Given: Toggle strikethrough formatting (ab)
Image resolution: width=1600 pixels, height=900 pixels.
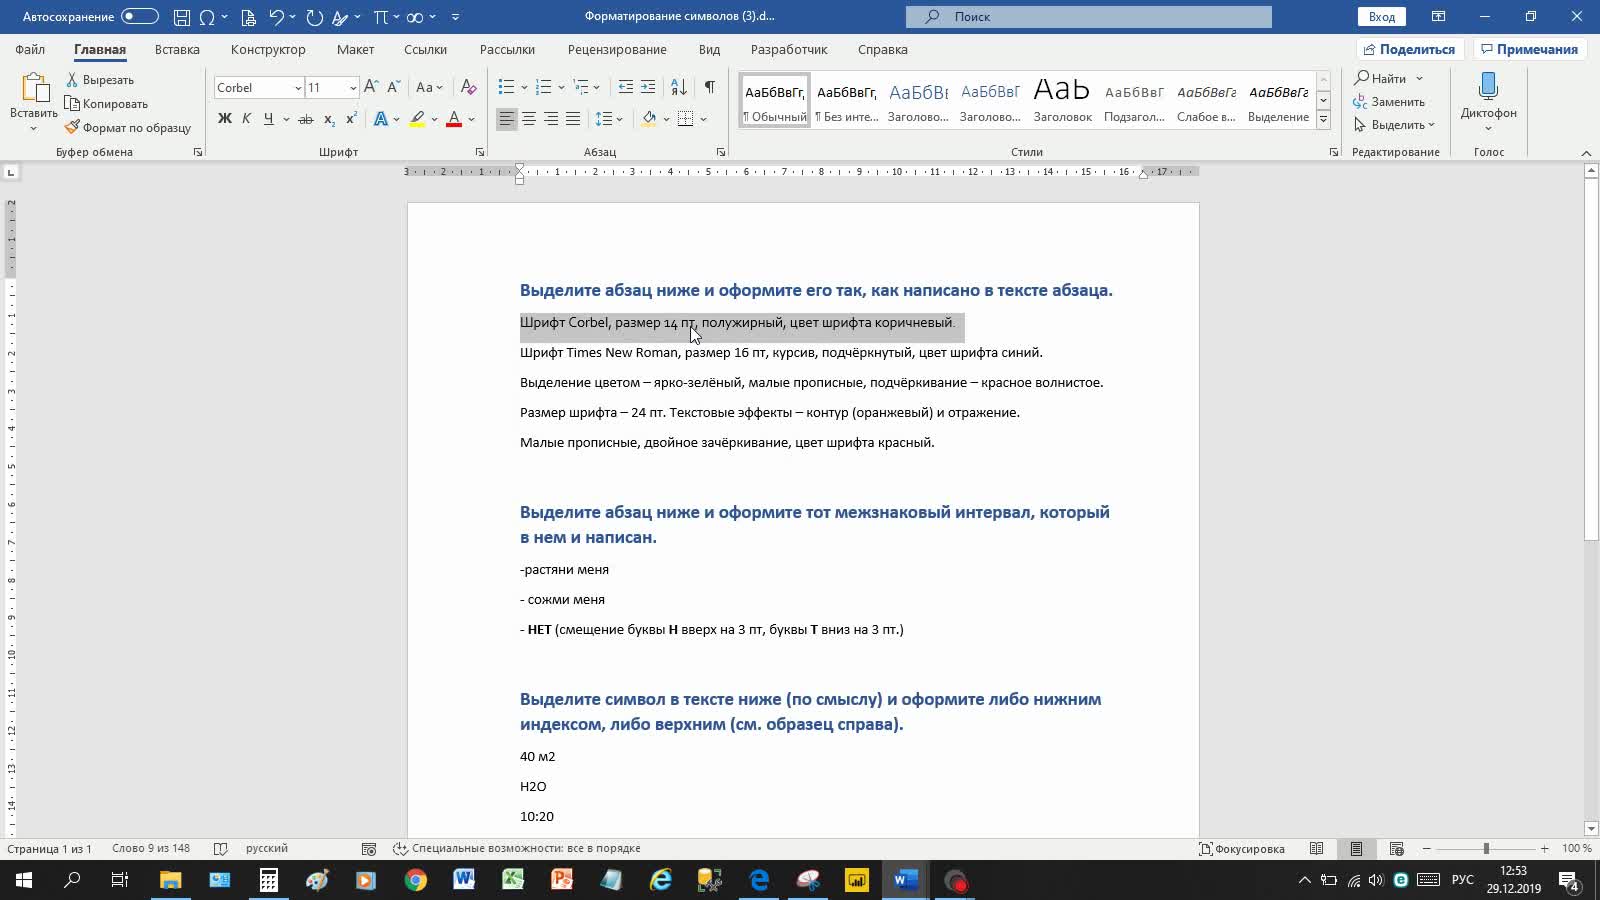Looking at the screenshot, I should click(306, 119).
